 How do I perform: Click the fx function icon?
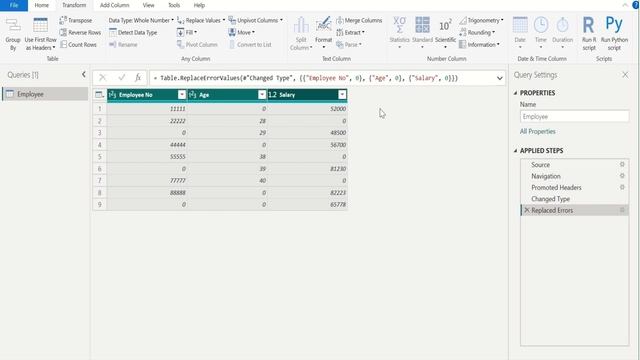point(138,78)
